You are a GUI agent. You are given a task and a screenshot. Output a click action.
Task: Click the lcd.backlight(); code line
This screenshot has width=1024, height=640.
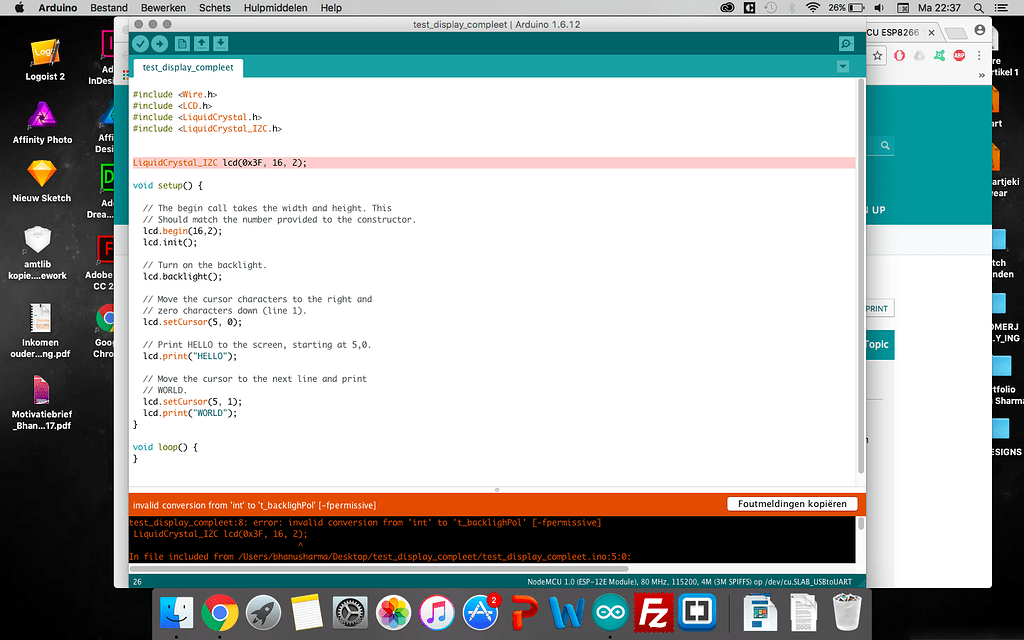tap(182, 276)
